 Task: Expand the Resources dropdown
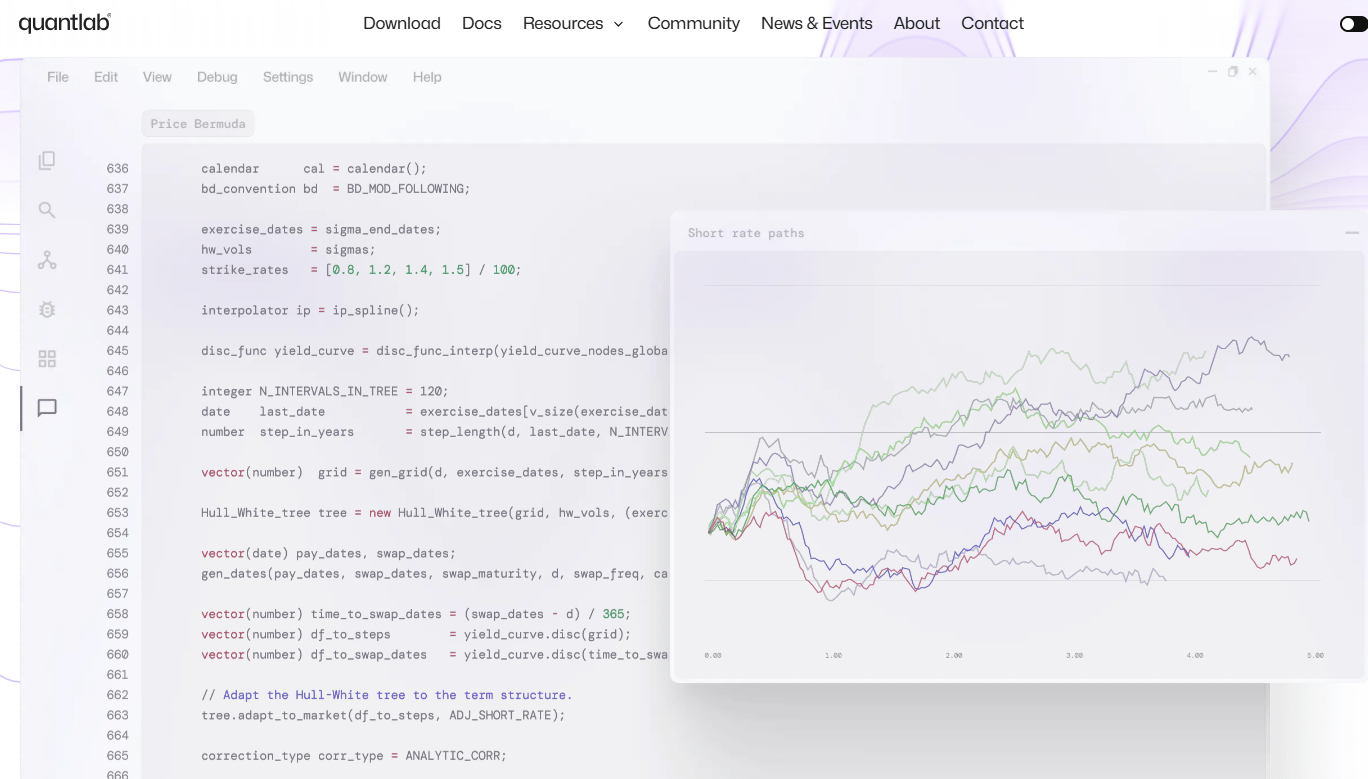[x=573, y=23]
